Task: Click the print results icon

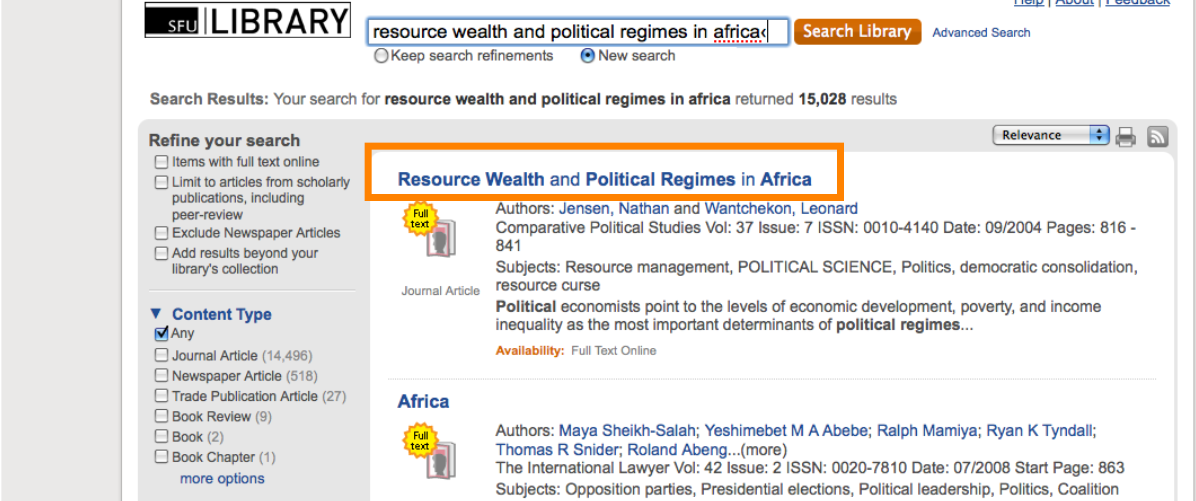Action: 1127,137
